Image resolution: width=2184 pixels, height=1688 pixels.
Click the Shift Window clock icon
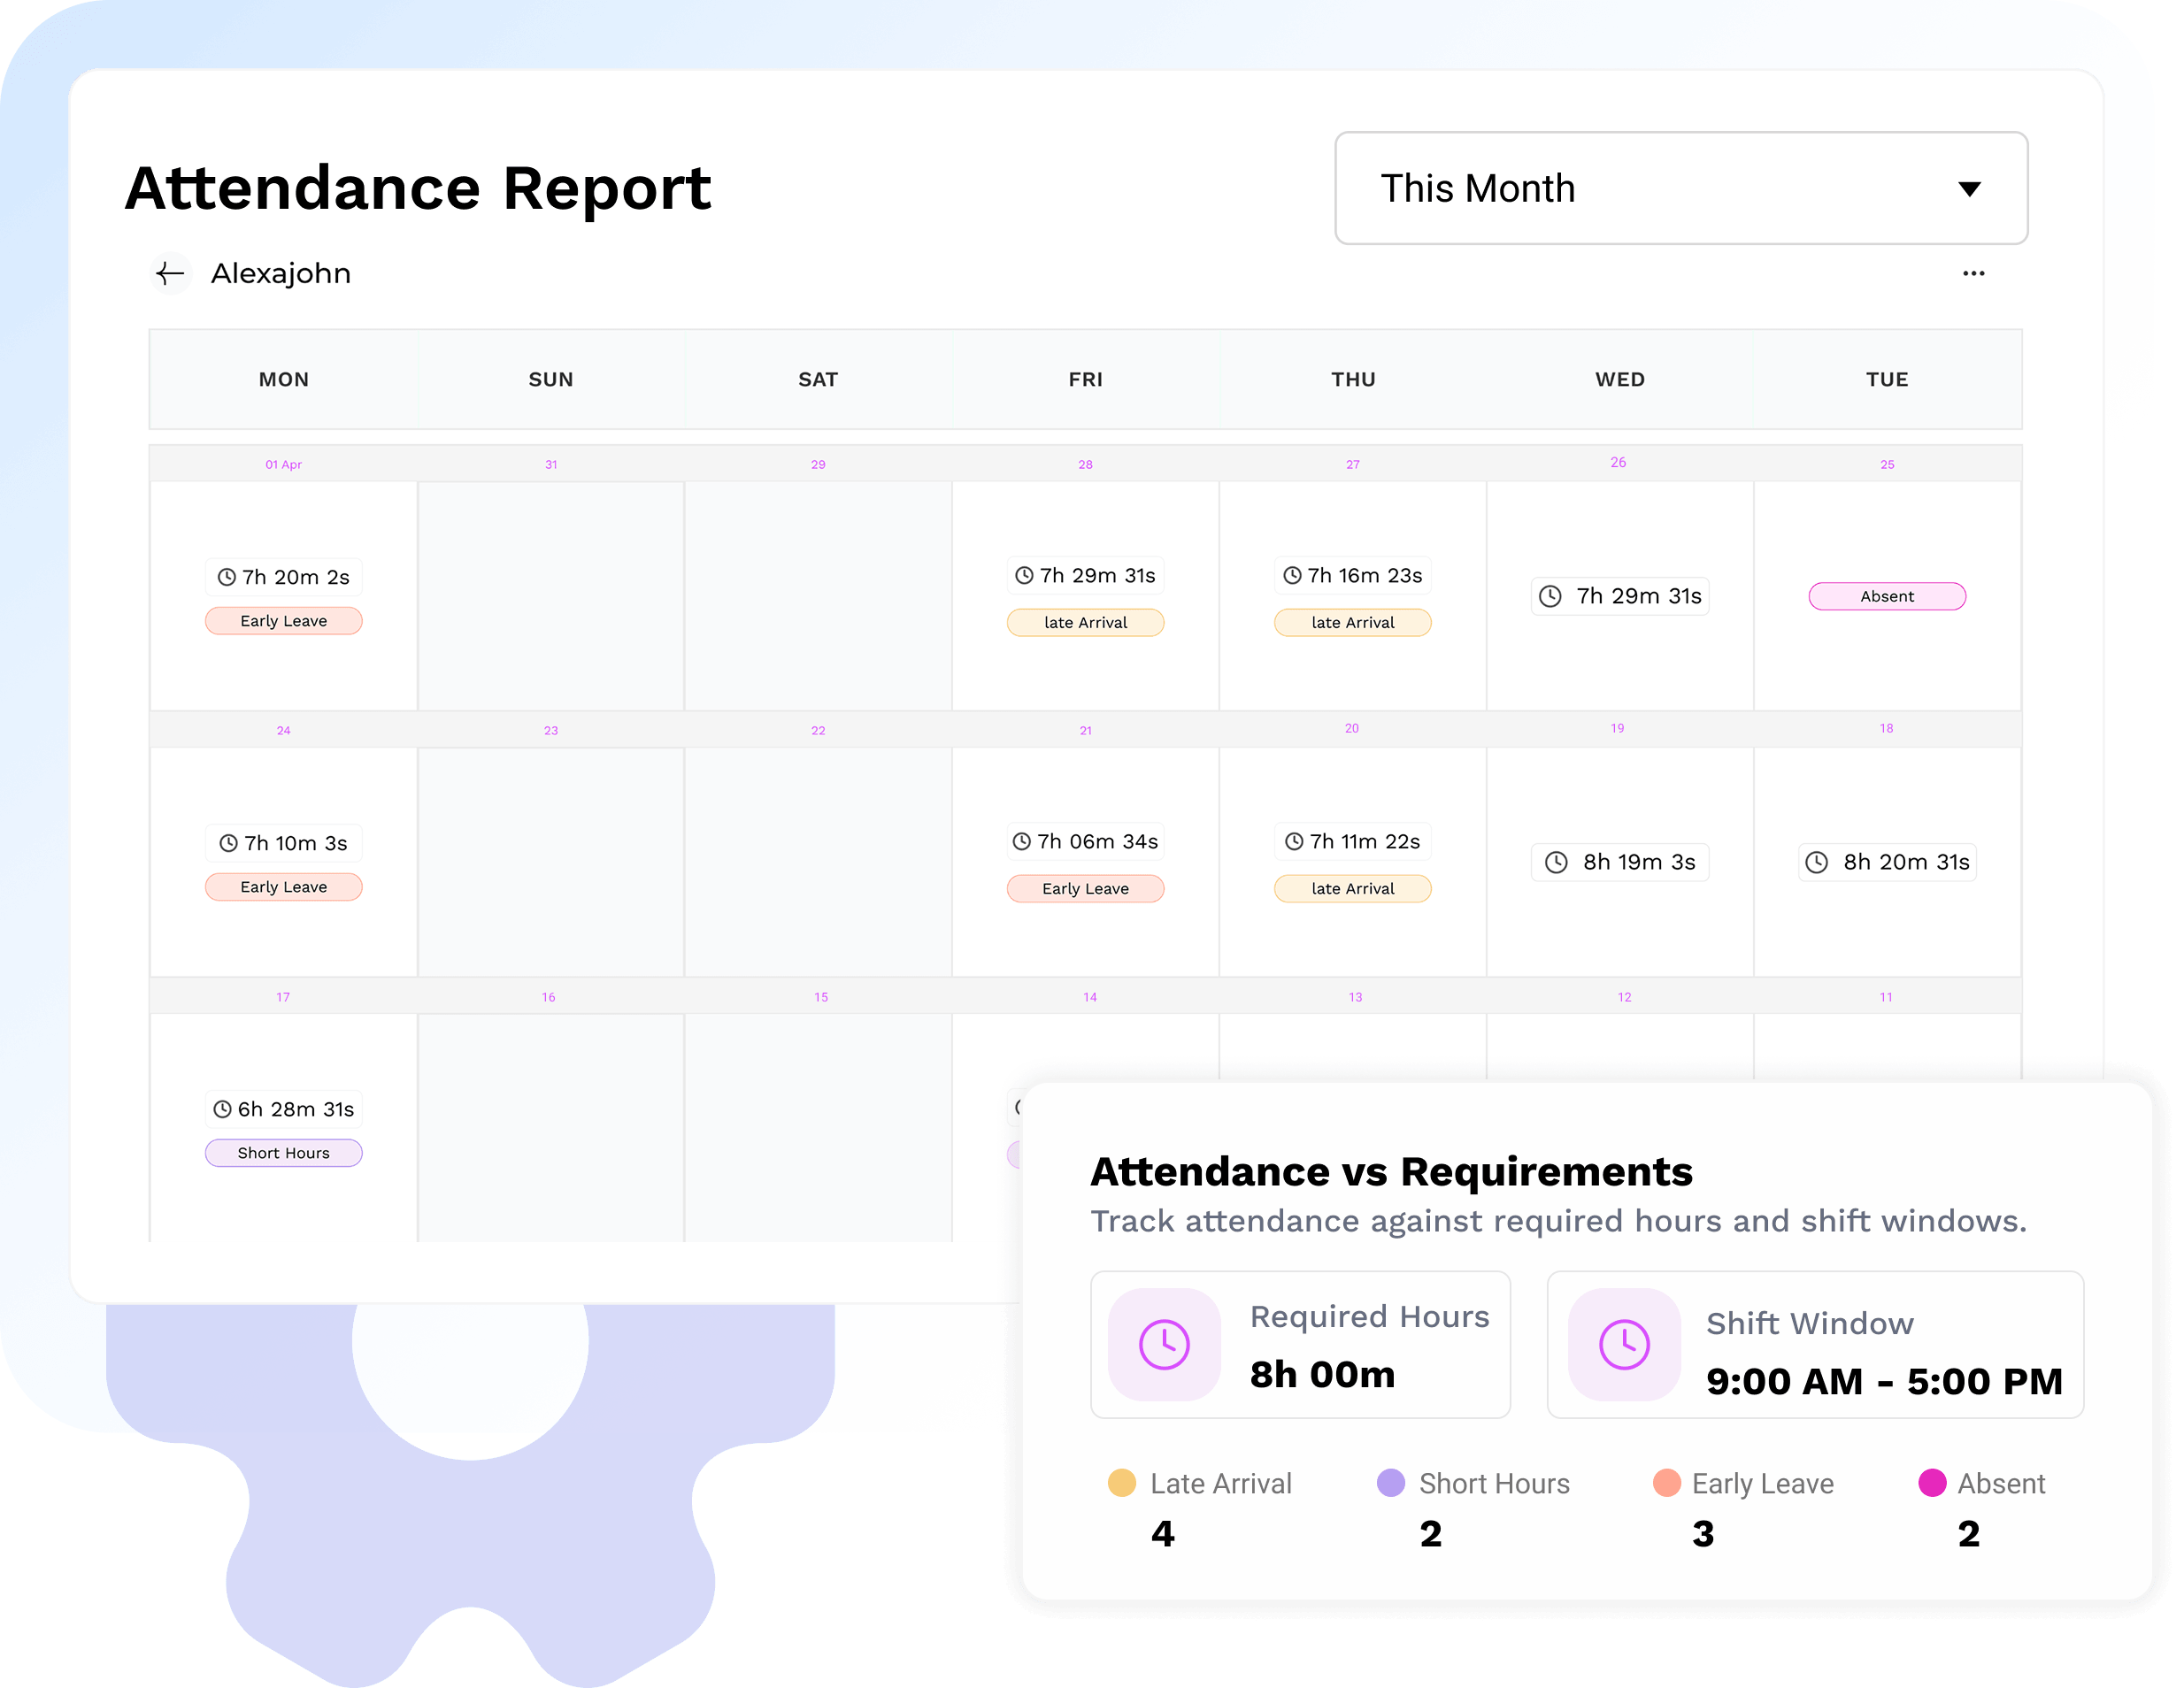[1623, 1344]
